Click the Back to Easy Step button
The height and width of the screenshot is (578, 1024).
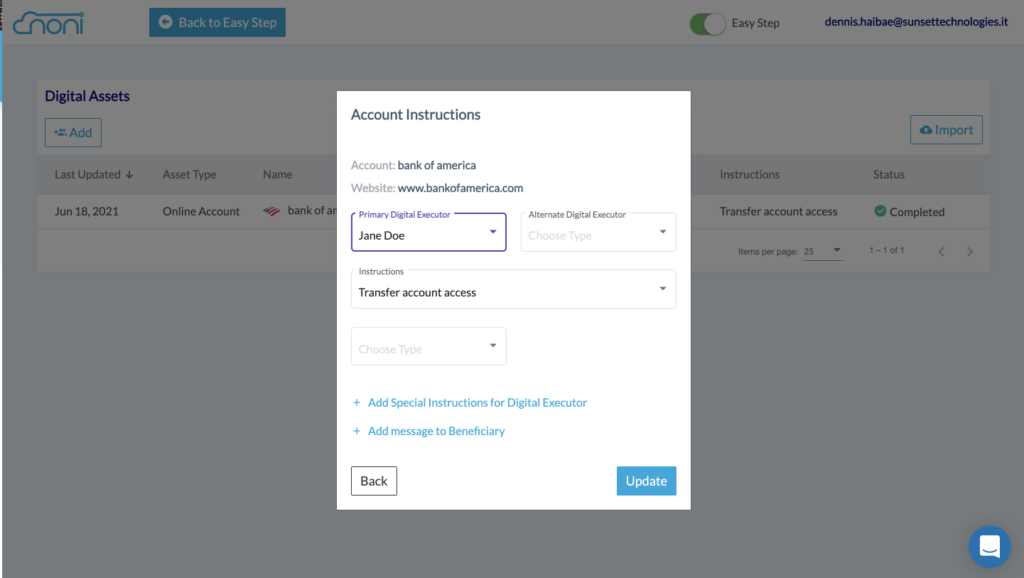coord(217,22)
